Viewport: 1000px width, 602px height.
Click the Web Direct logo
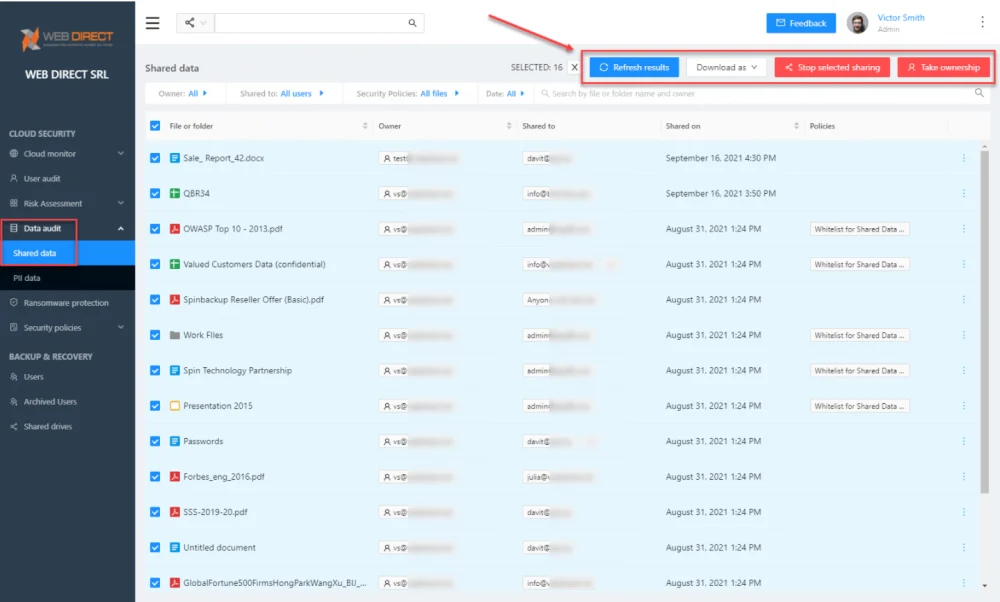pyautogui.click(x=67, y=39)
